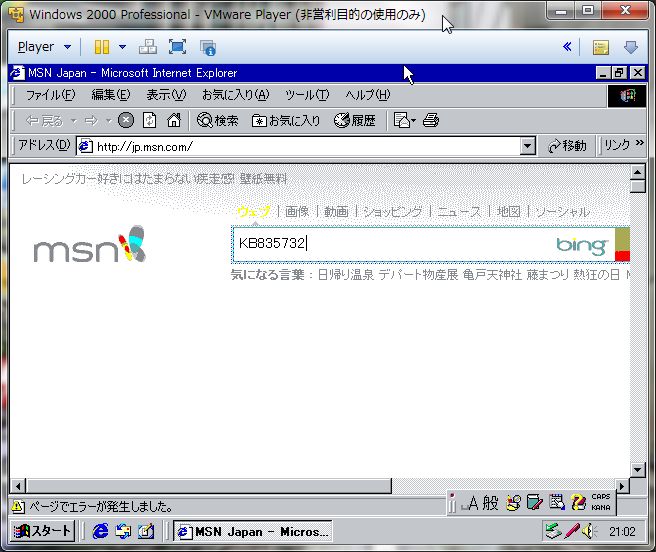Click the page error warning icon in status bar
Viewport: 656px width, 552px height.
pos(18,507)
